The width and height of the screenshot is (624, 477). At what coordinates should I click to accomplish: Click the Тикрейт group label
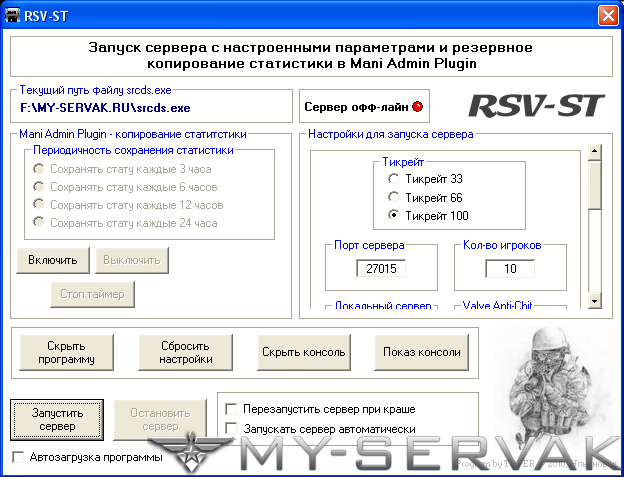(403, 162)
